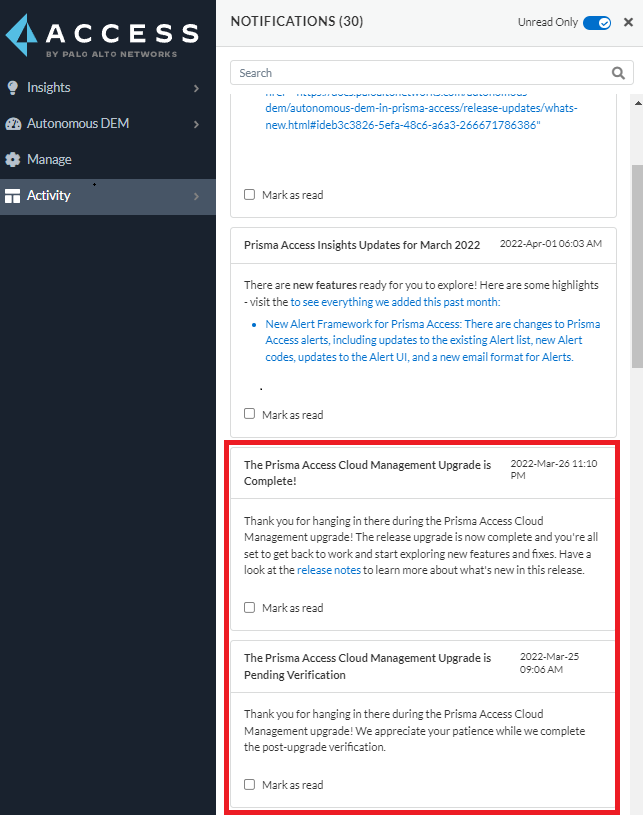This screenshot has height=815, width=643.
Task: Click the notifications scrollbar thumb
Action: click(637, 266)
